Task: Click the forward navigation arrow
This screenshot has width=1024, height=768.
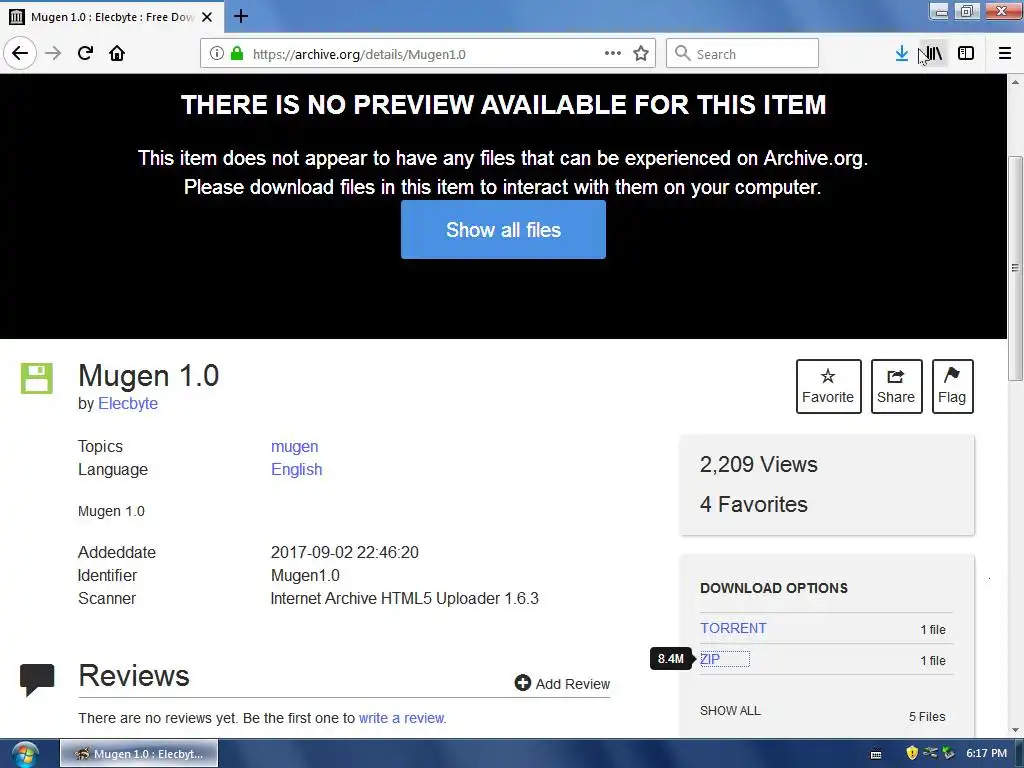Action: [53, 54]
